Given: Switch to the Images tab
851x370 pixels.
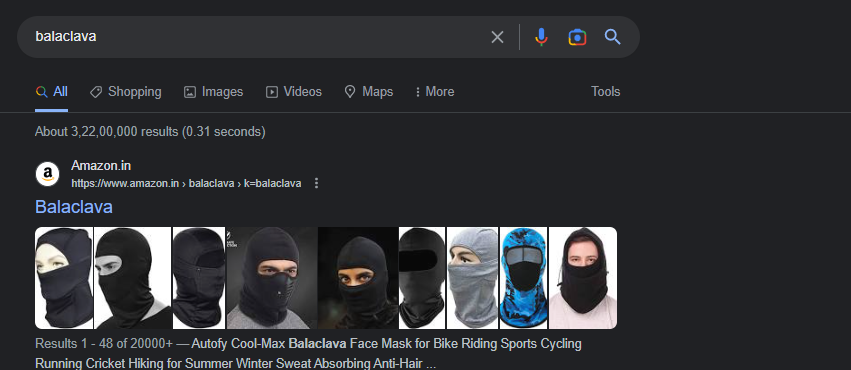Looking at the screenshot, I should (x=213, y=92).
